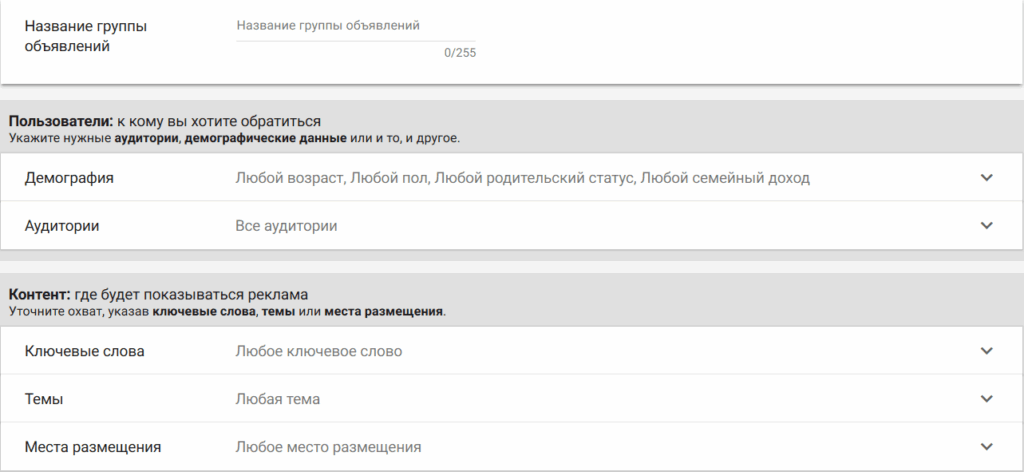
Task: Open the Темы section chevron
Action: [x=987, y=399]
